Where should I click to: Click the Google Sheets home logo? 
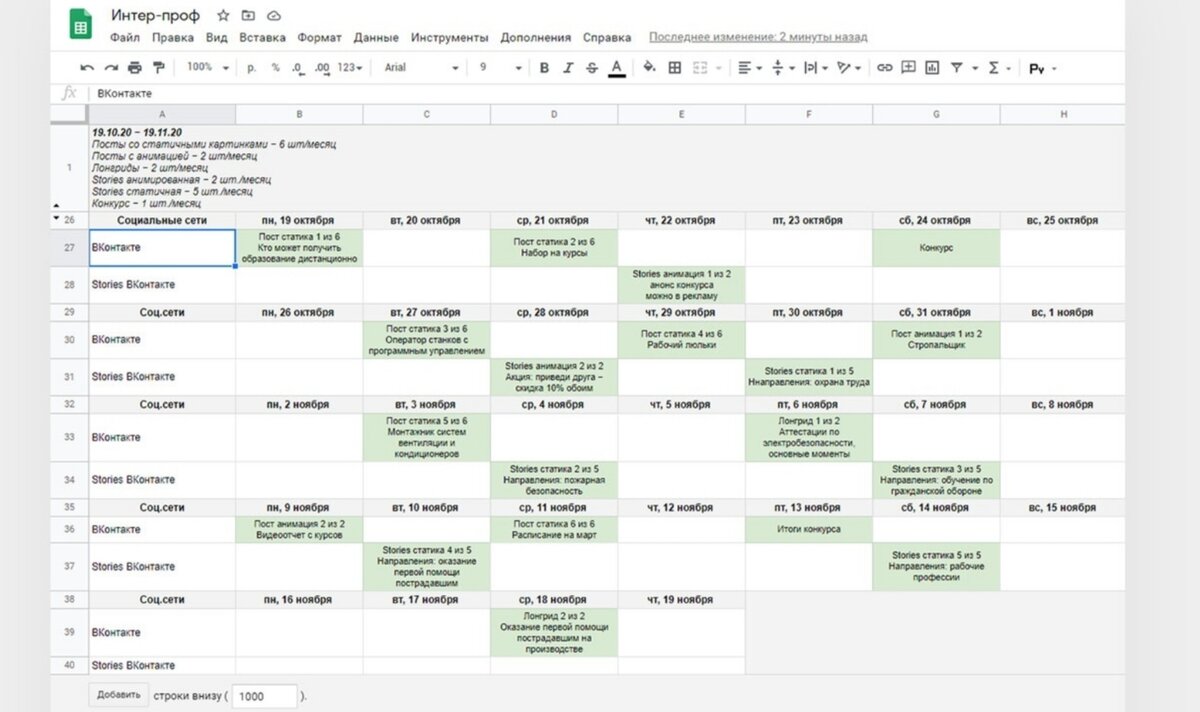[81, 25]
